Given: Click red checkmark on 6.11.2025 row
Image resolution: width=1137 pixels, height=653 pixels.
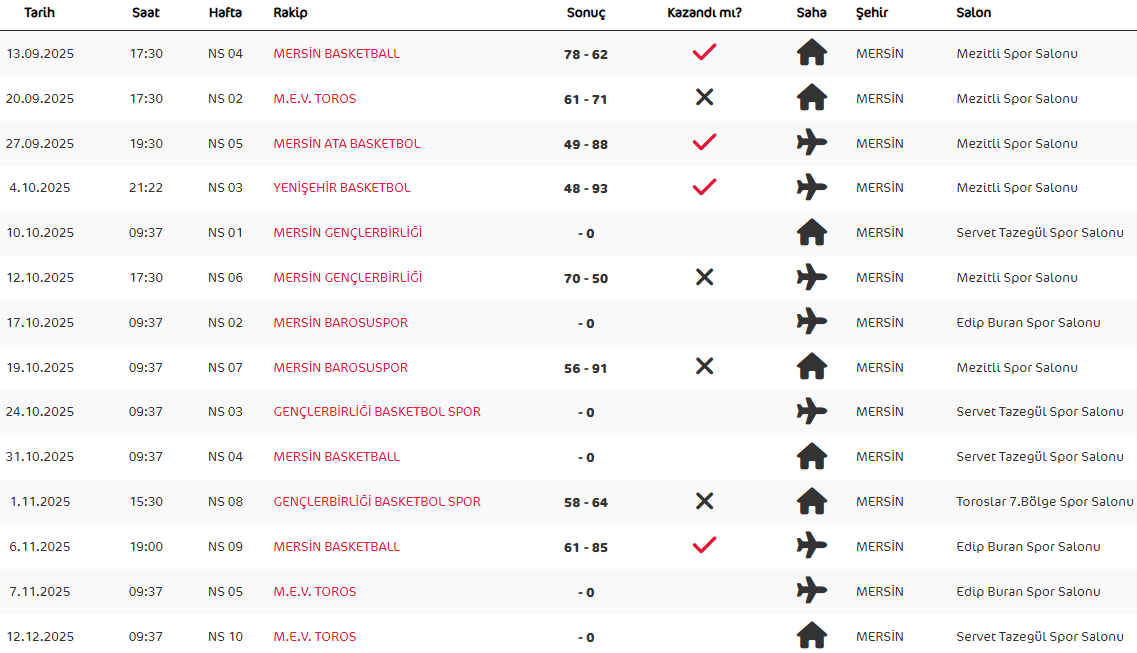Looking at the screenshot, I should point(704,545).
